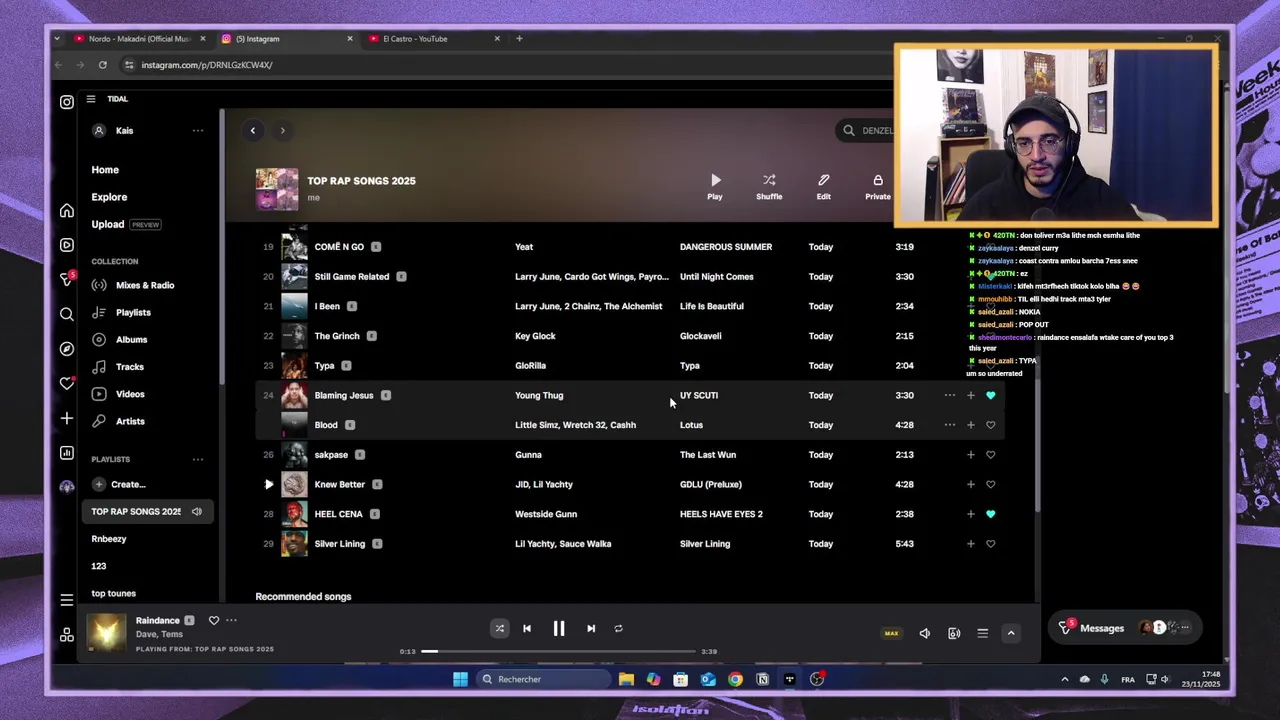Open options dots next to Kais profile
This screenshot has width=1280, height=720.
[198, 130]
